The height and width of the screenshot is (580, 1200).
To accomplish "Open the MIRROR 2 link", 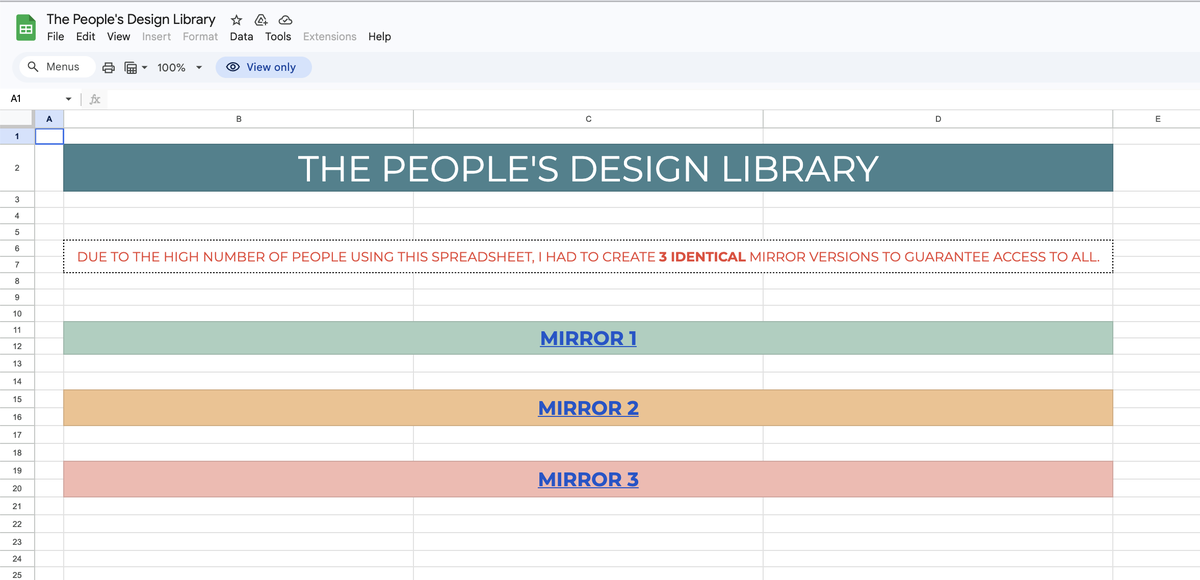I will 588,408.
